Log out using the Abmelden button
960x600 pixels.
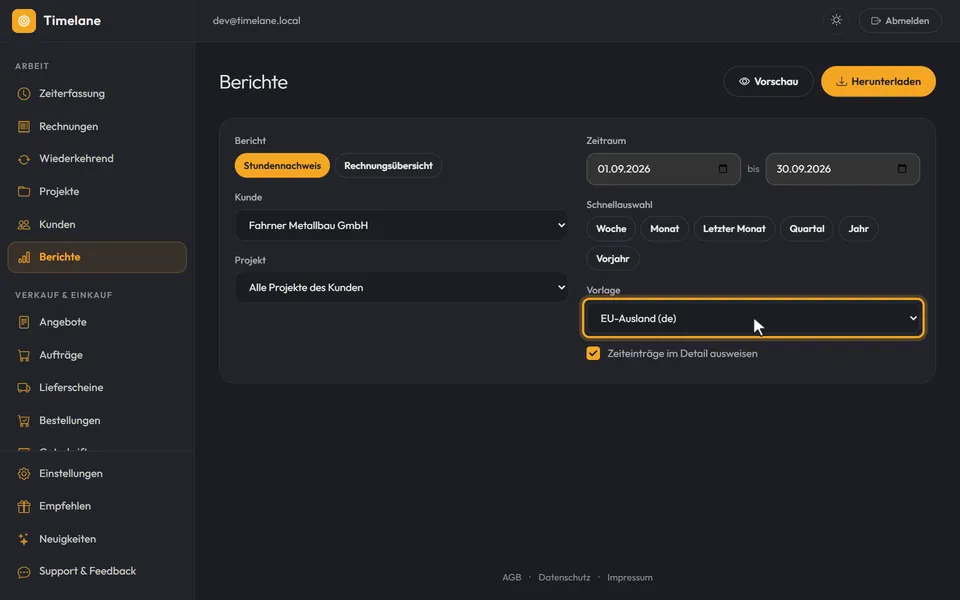[900, 21]
